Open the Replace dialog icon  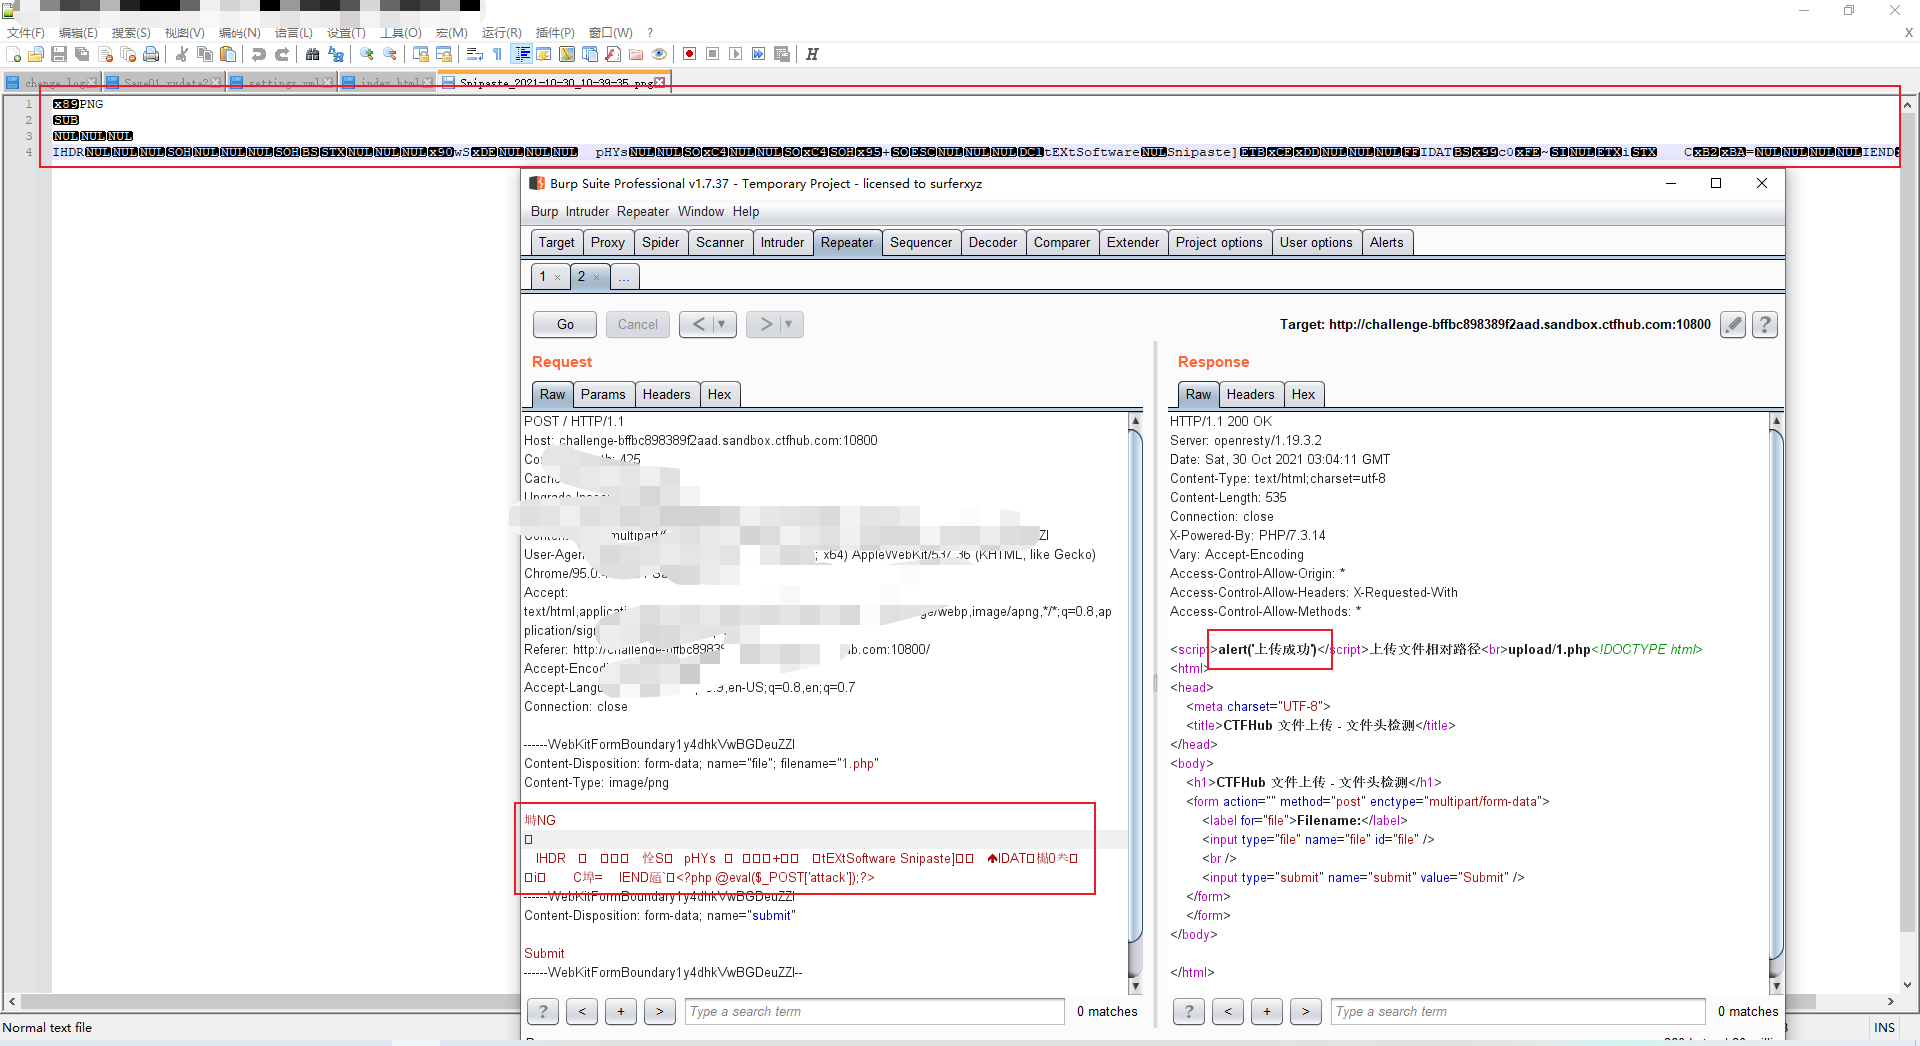[x=336, y=54]
